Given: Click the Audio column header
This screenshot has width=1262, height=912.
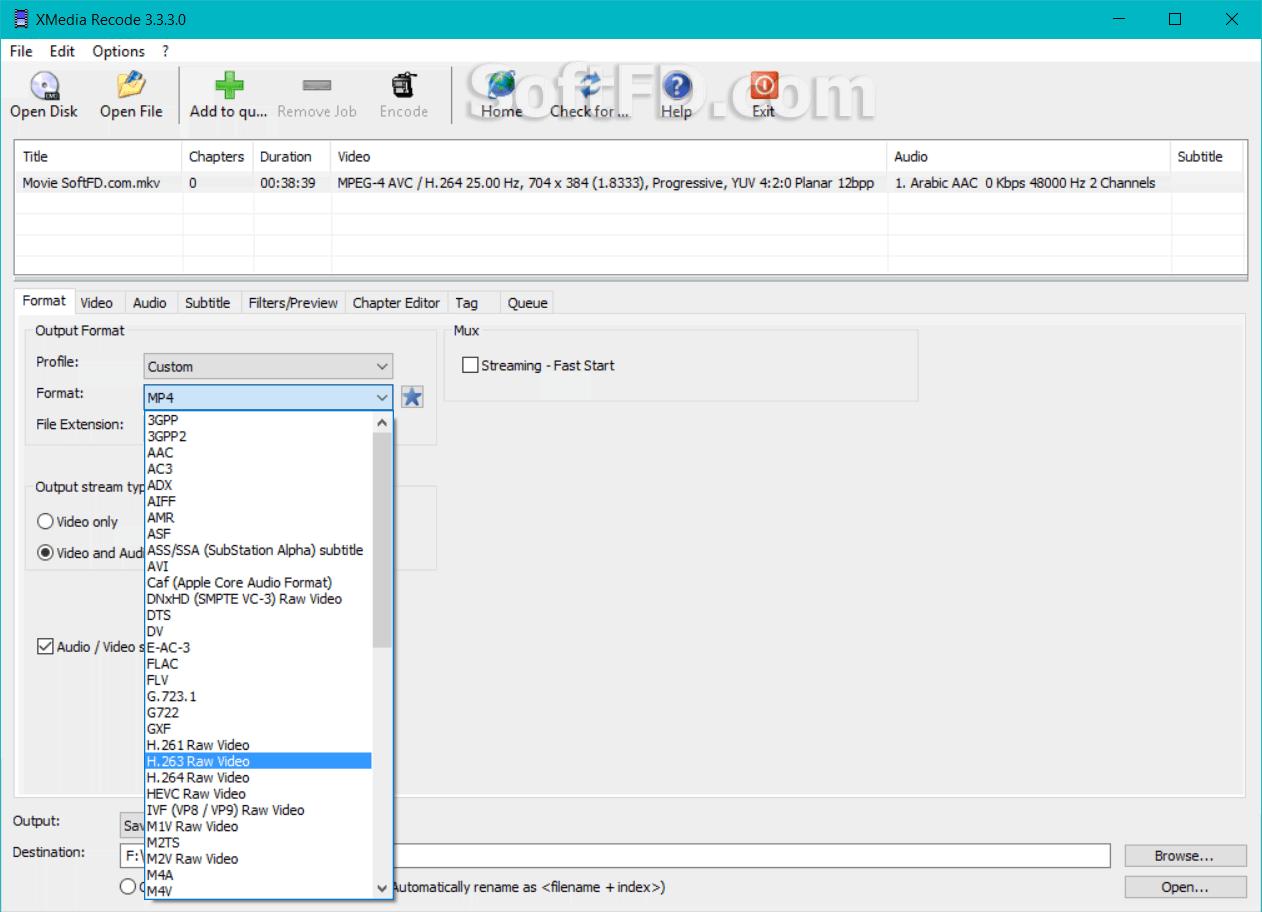Looking at the screenshot, I should coord(1028,157).
